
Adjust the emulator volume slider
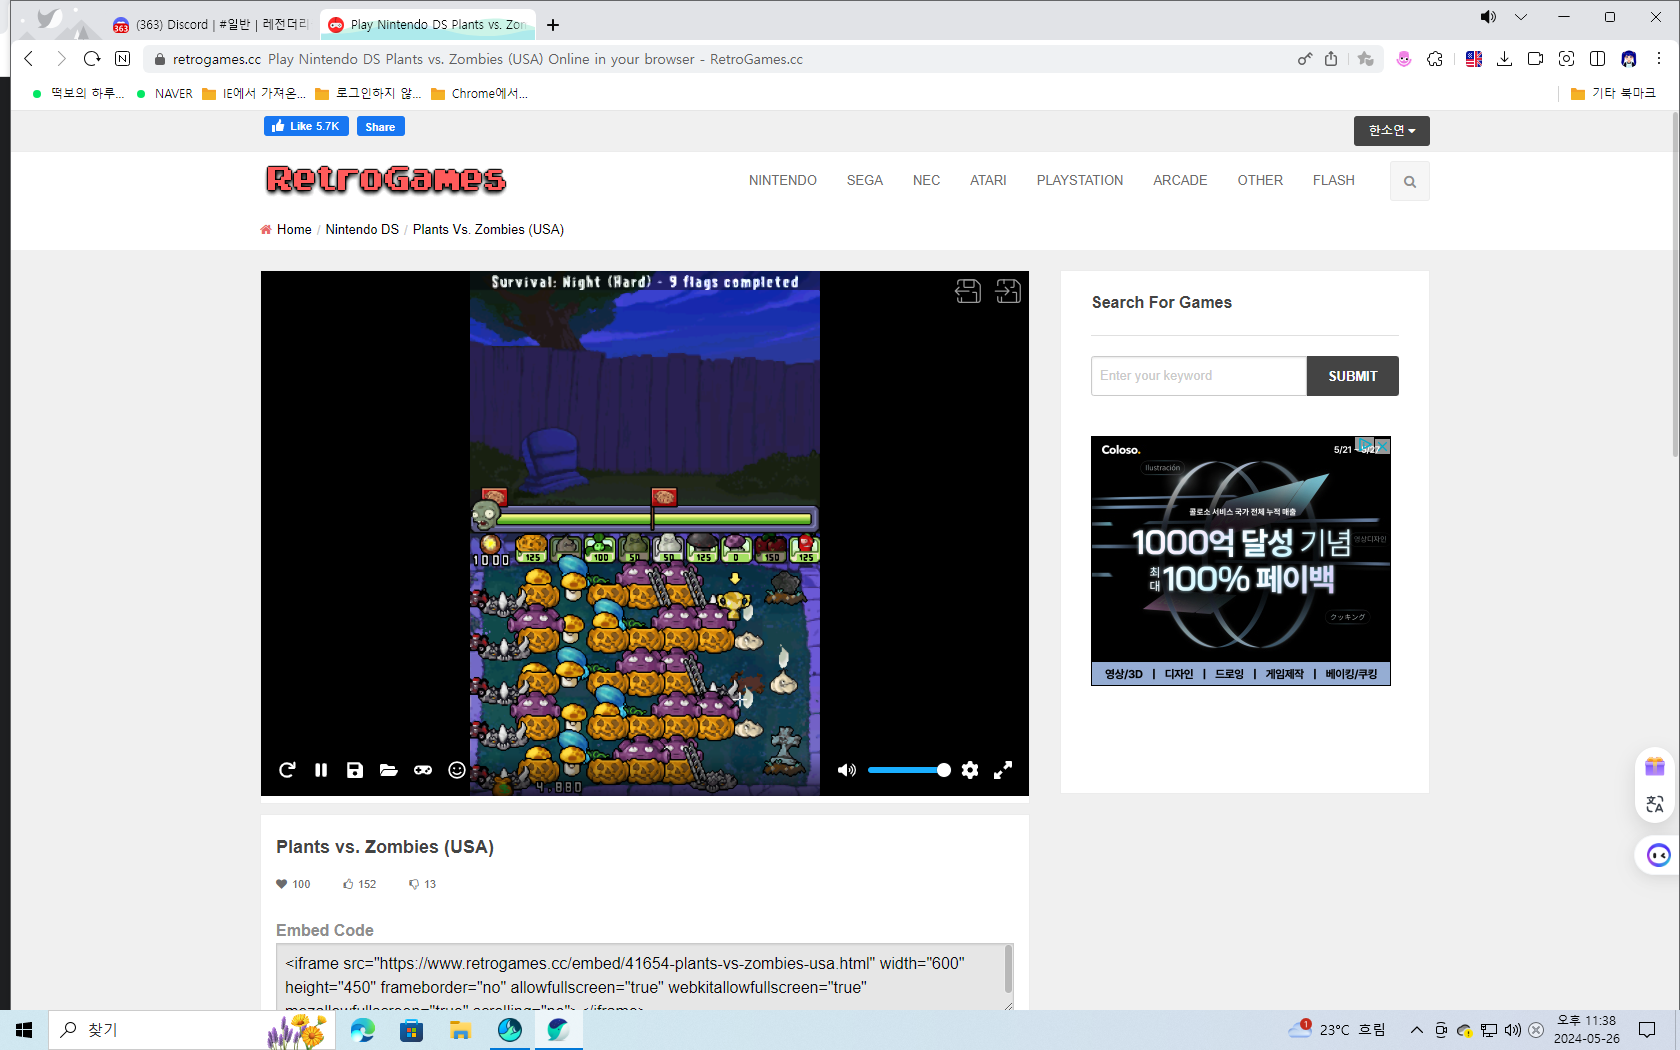(x=909, y=770)
